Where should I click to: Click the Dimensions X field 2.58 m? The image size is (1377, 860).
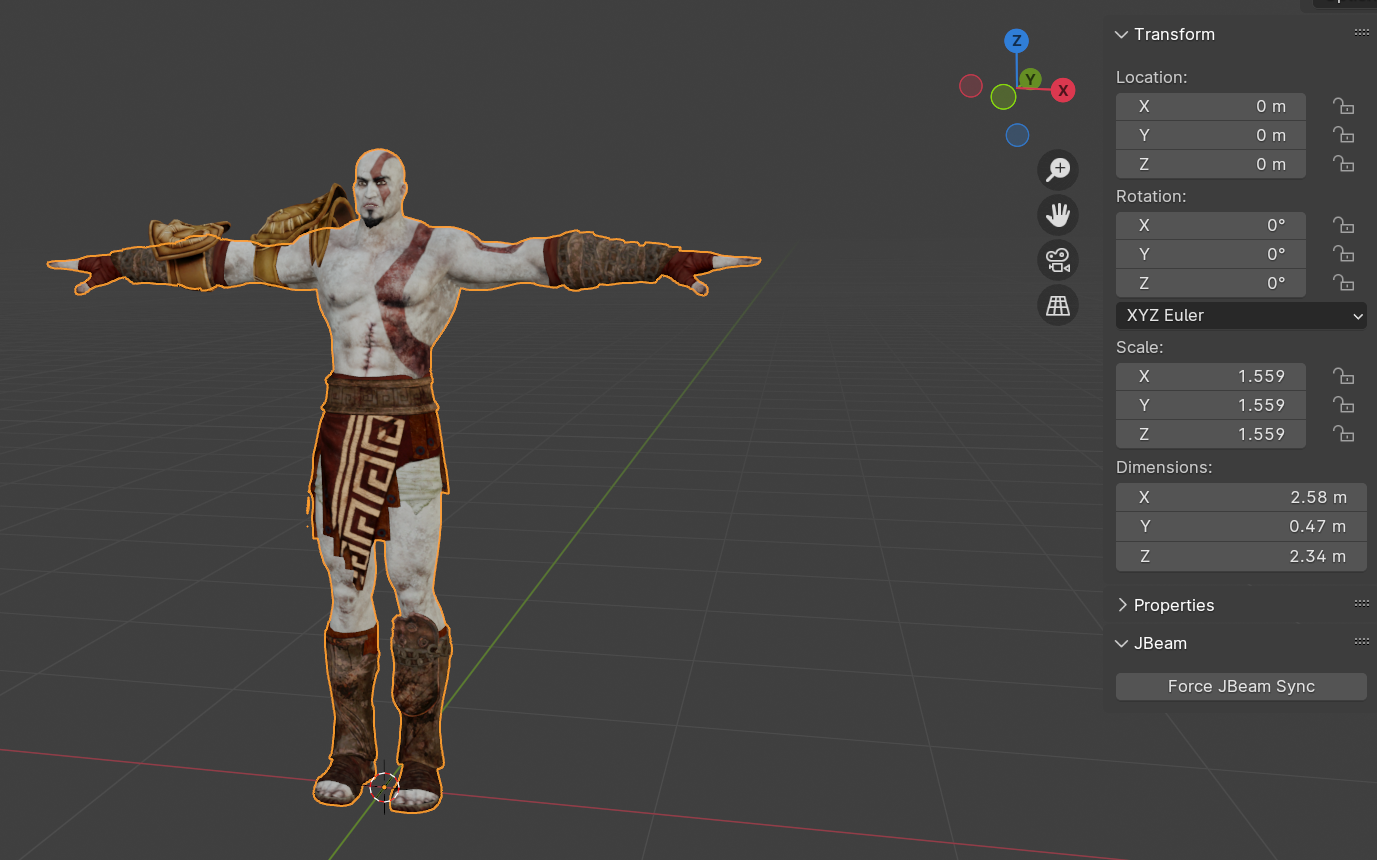click(x=1241, y=497)
